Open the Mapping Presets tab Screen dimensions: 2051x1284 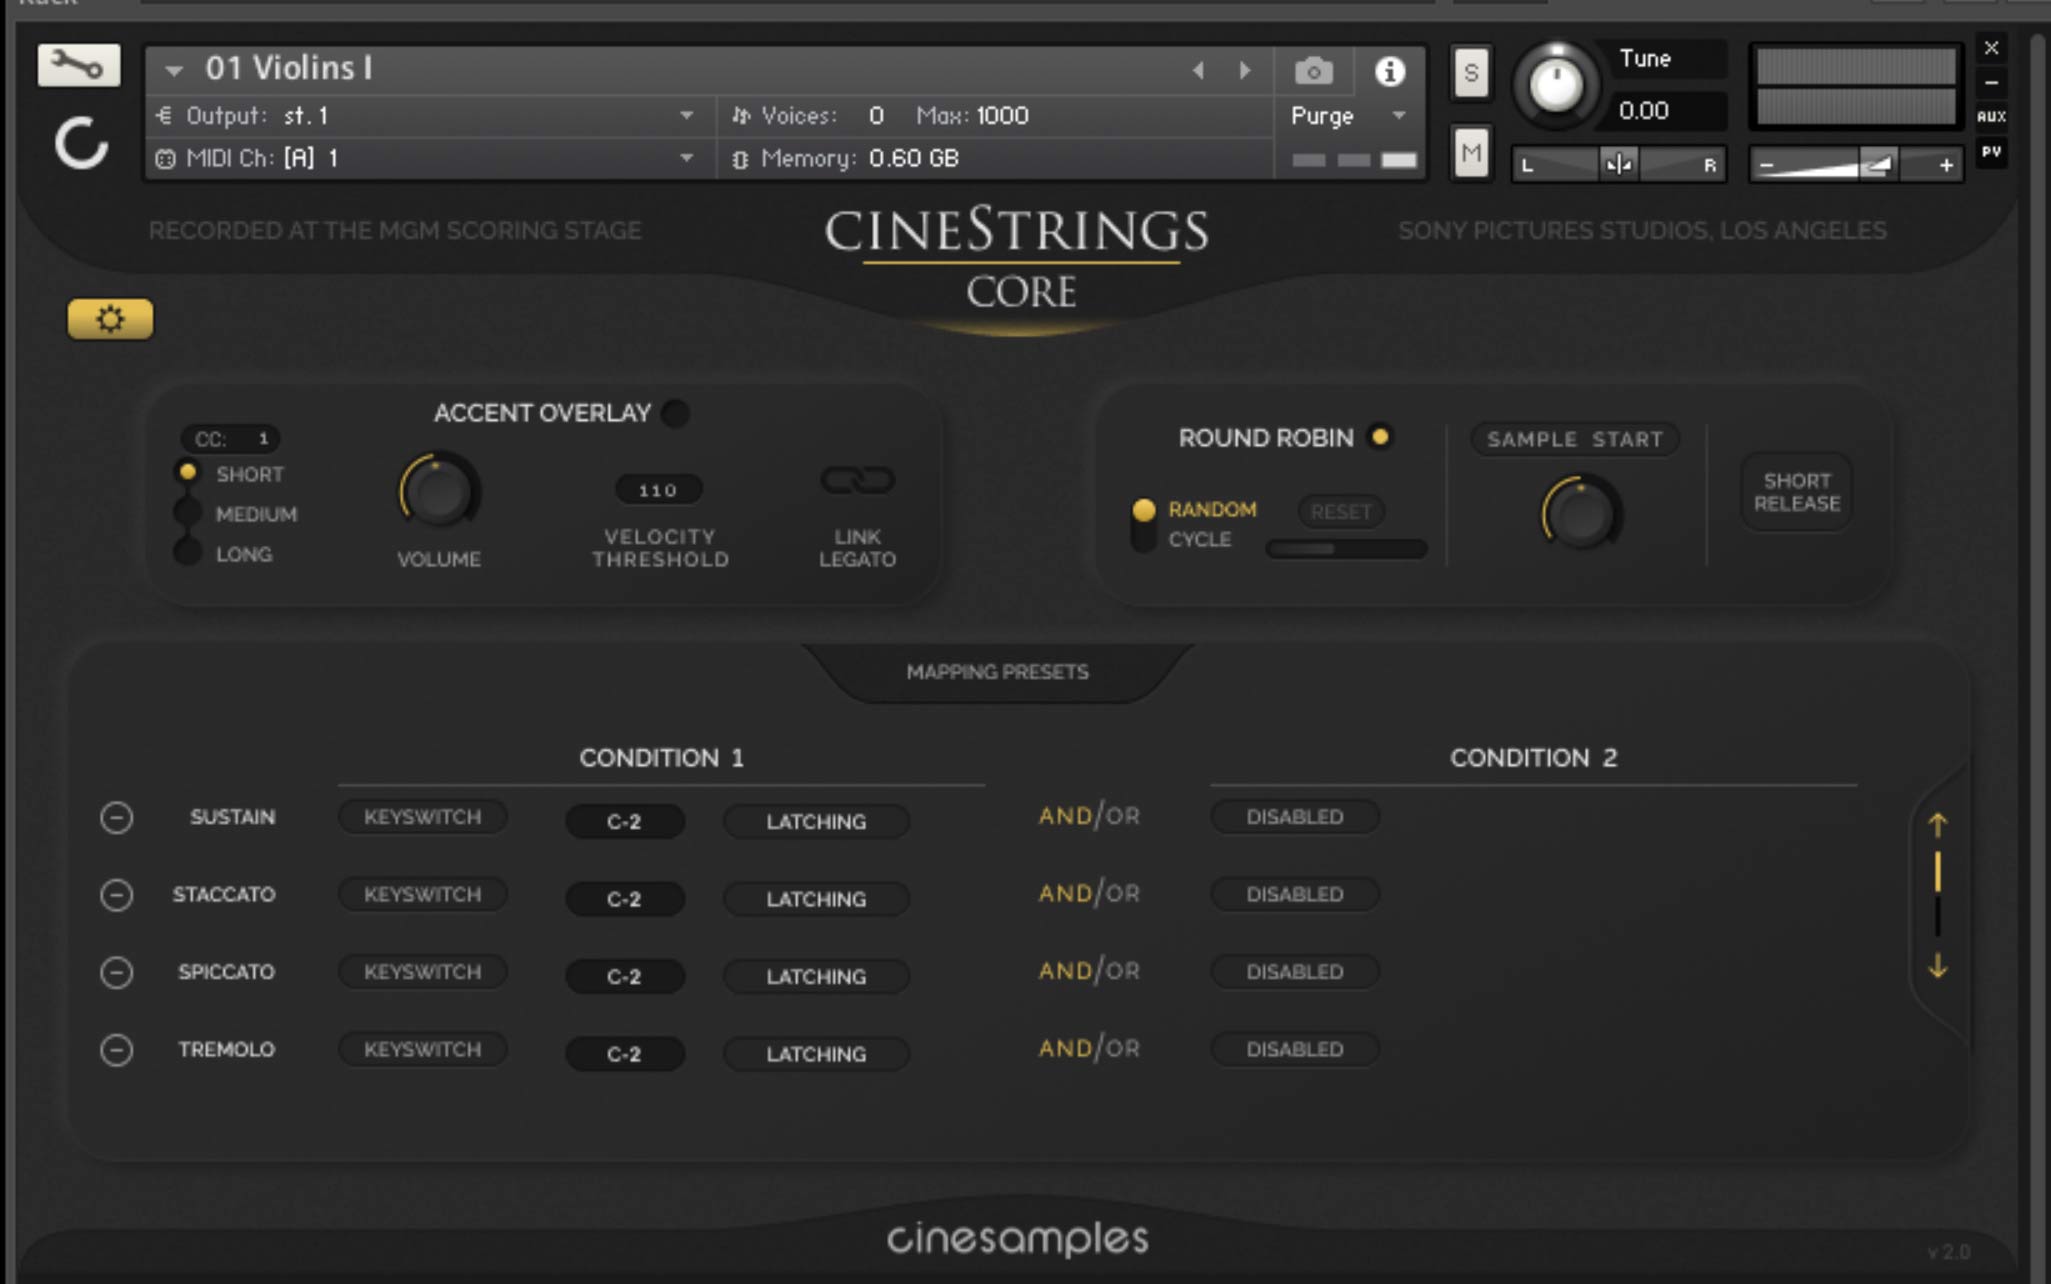click(x=997, y=672)
